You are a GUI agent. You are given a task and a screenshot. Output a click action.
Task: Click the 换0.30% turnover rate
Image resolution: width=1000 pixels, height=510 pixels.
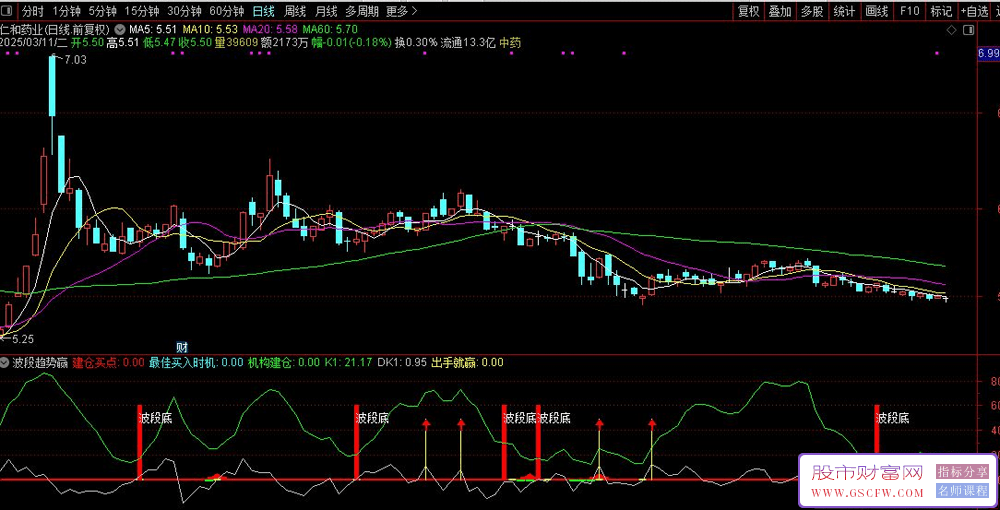pyautogui.click(x=416, y=43)
